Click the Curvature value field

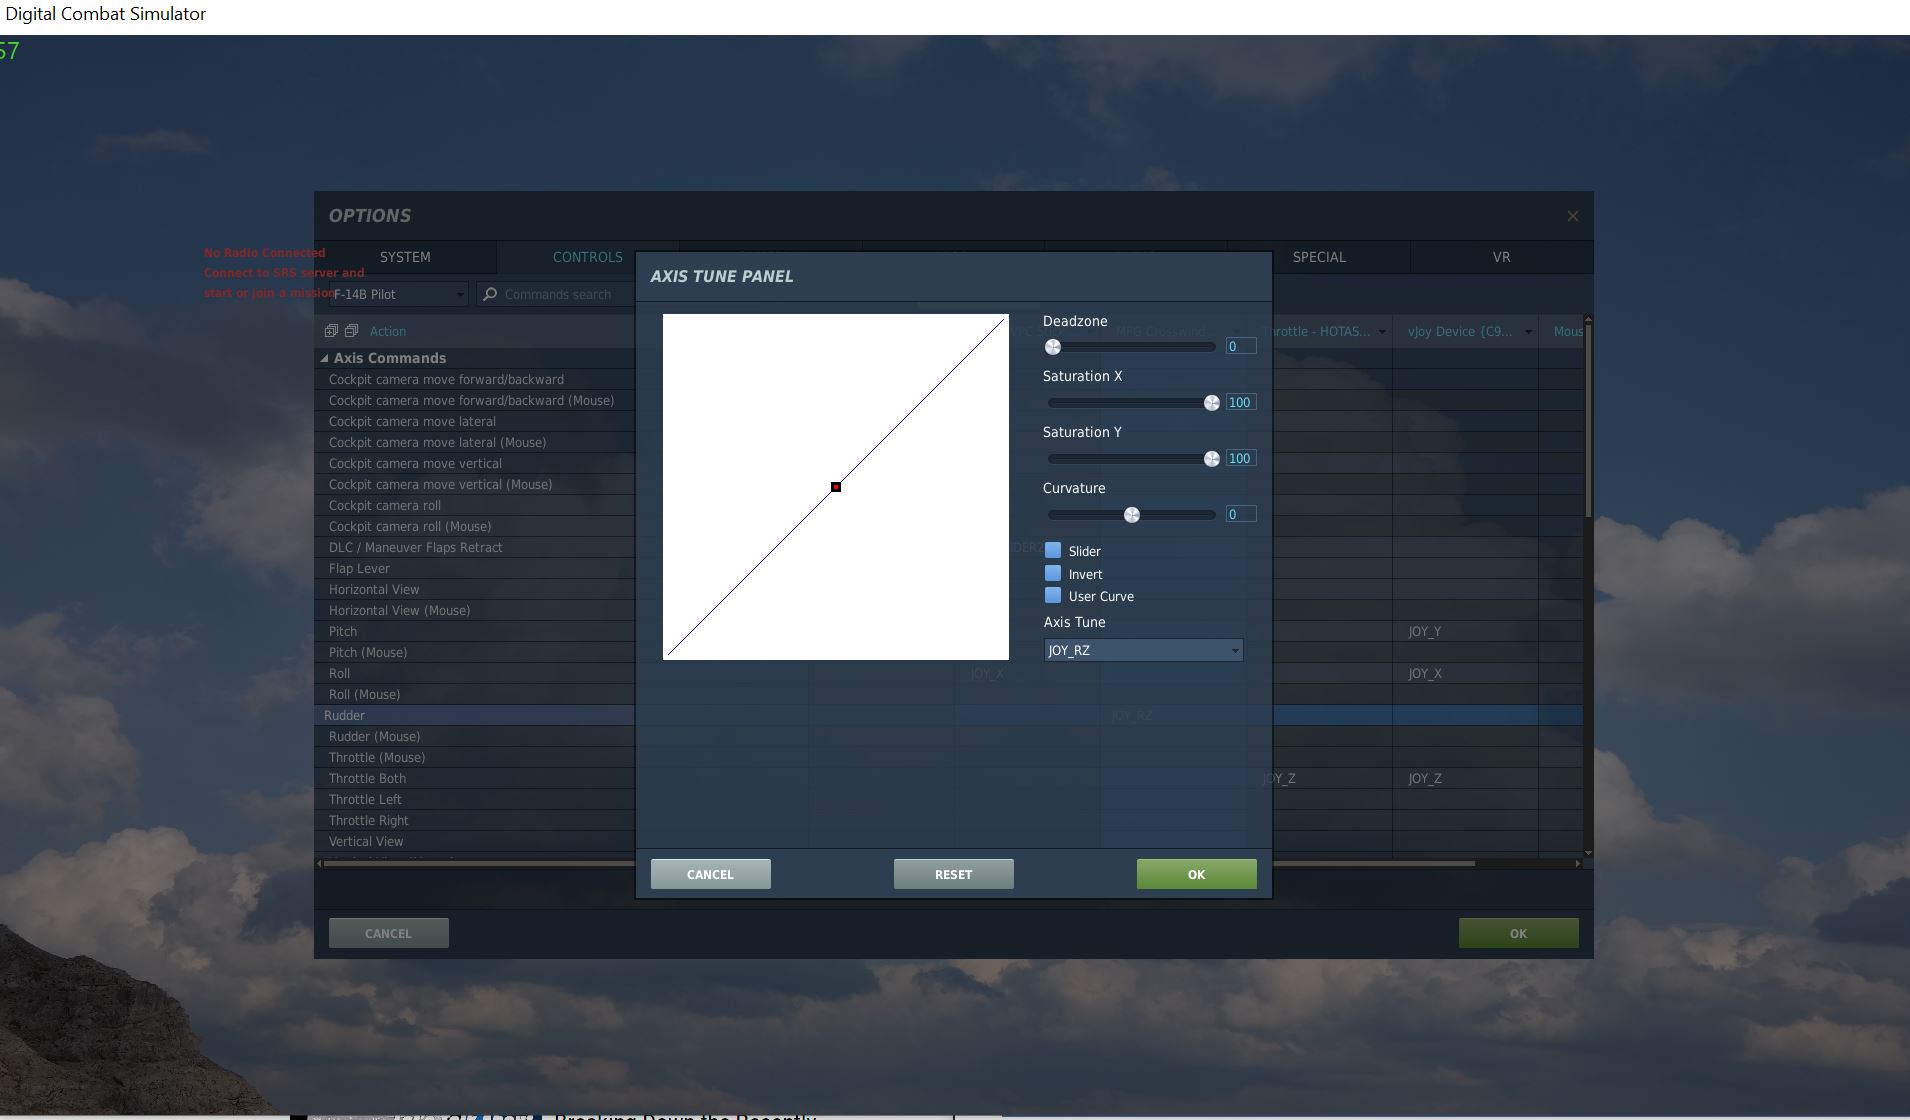pos(1241,514)
